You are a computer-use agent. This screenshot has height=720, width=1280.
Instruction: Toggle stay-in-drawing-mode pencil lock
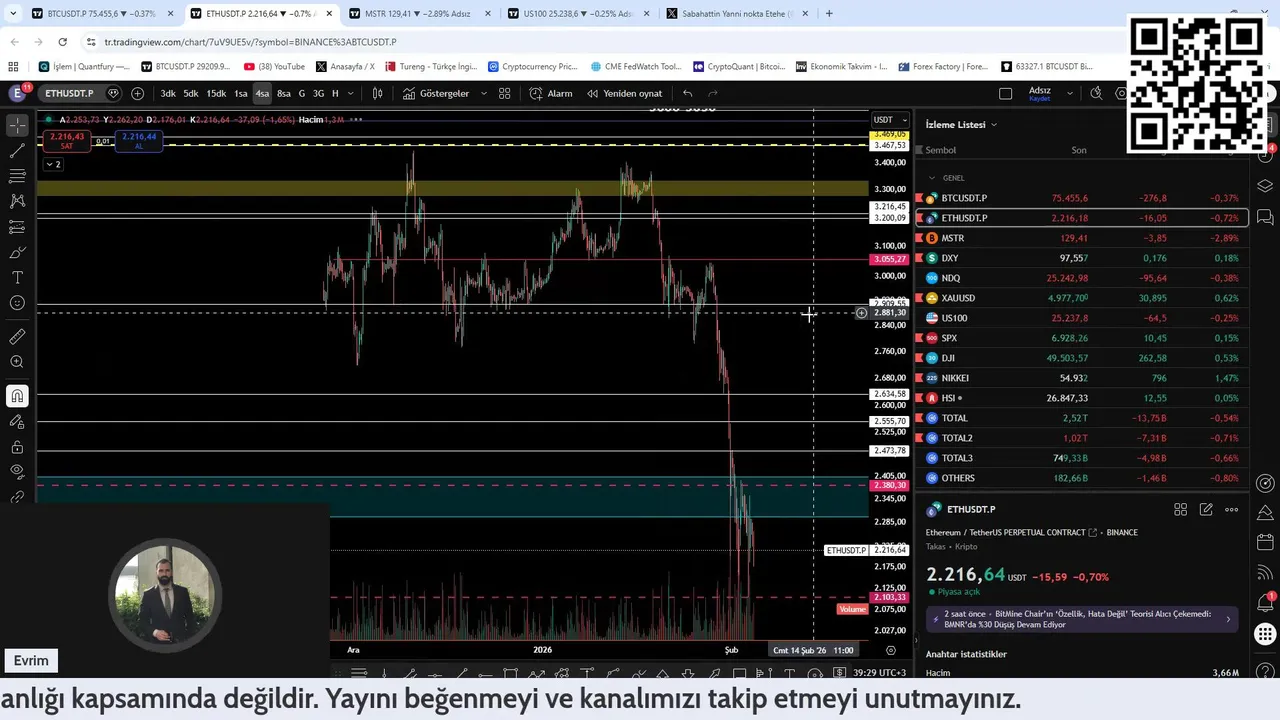[x=17, y=422]
